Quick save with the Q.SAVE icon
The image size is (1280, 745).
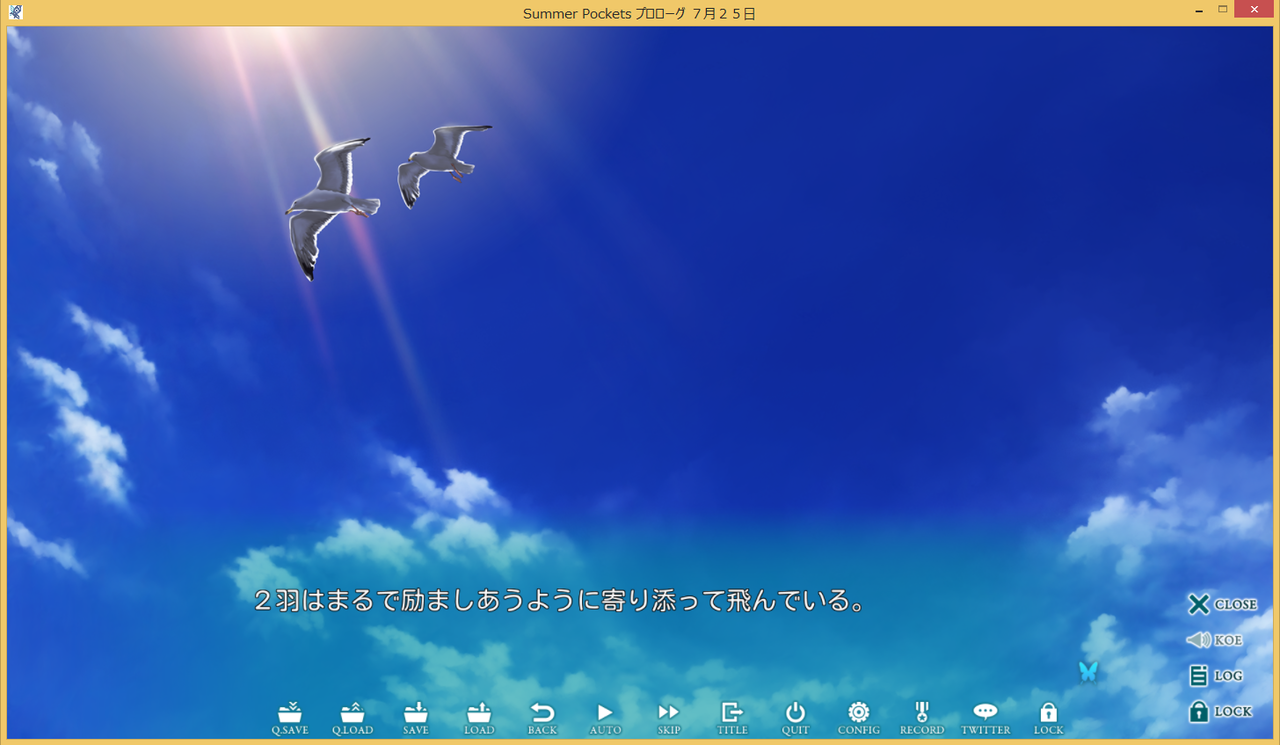(x=290, y=718)
